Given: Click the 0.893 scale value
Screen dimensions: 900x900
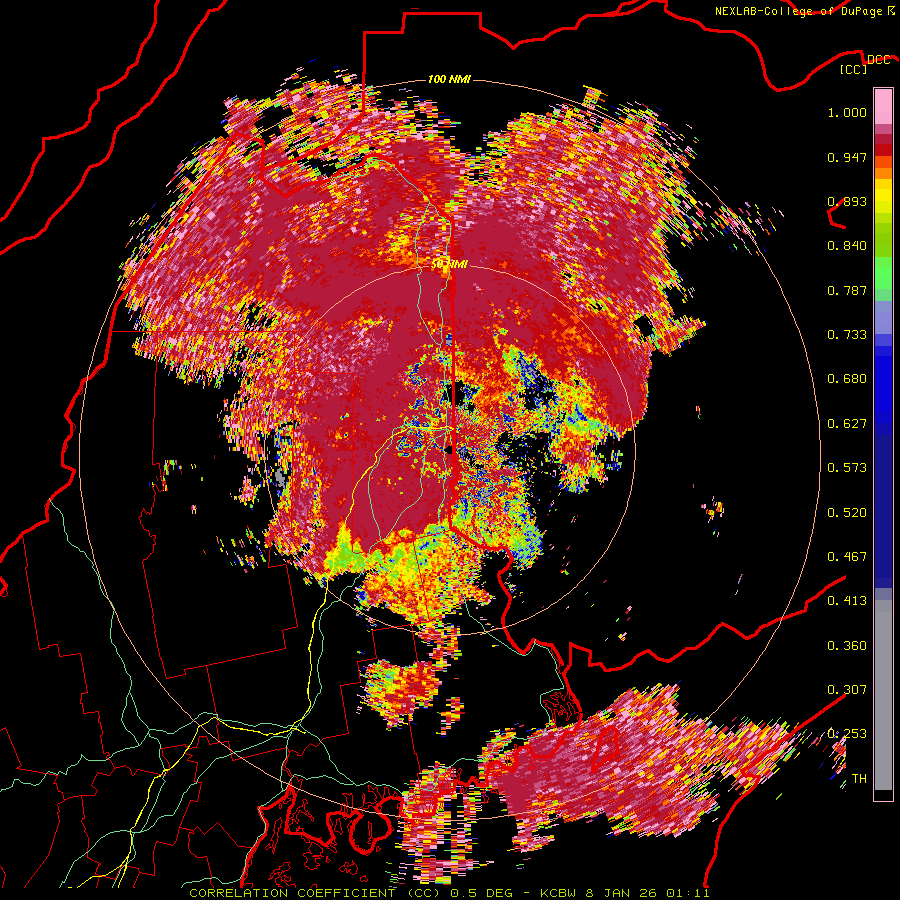Looking at the screenshot, I should pos(847,201).
